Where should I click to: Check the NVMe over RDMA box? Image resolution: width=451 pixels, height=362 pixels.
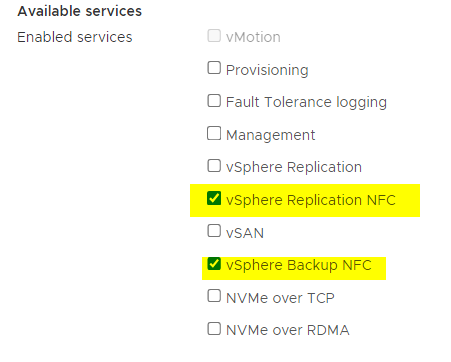214,328
